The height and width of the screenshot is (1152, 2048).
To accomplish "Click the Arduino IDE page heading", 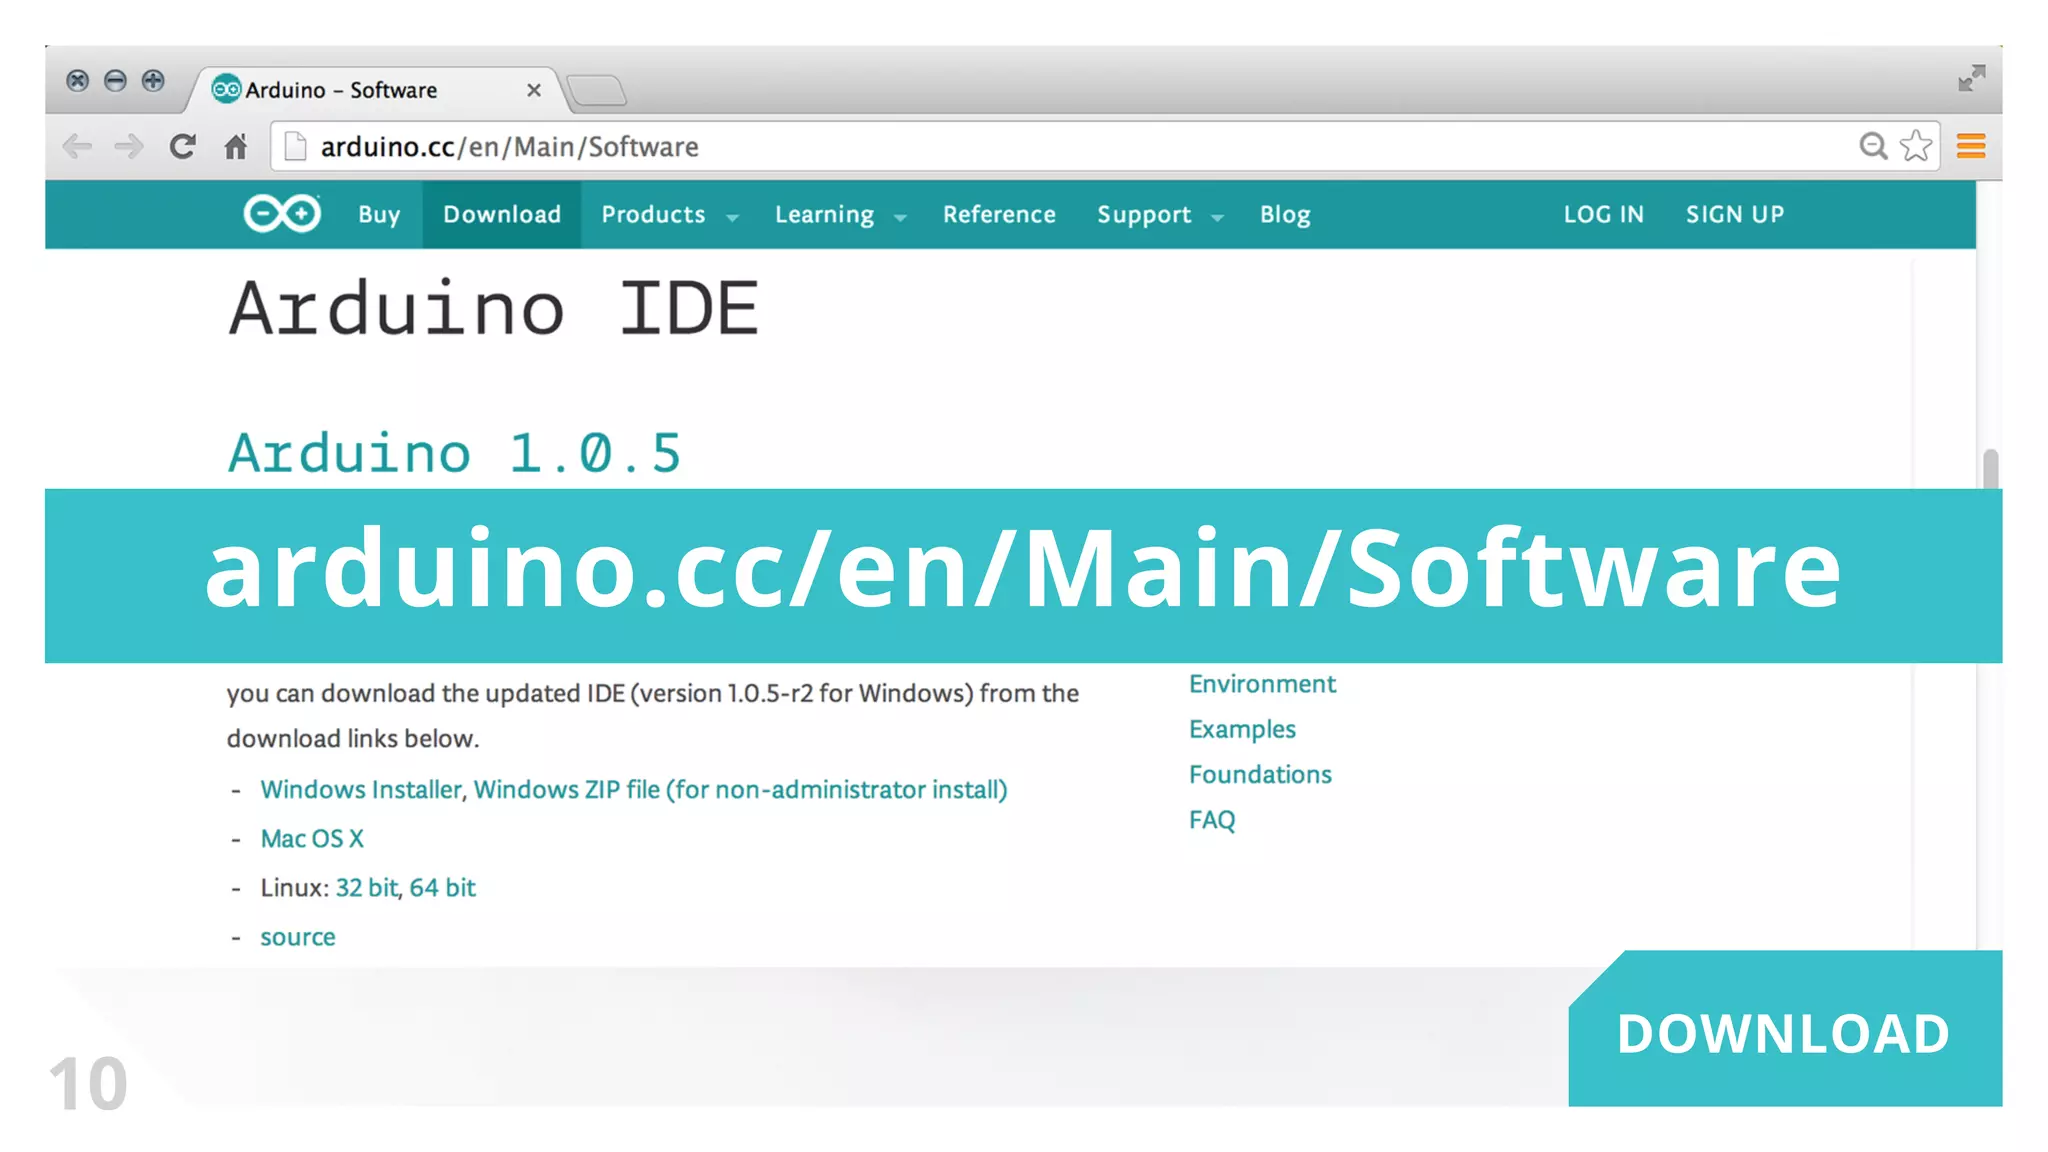I will tap(494, 308).
